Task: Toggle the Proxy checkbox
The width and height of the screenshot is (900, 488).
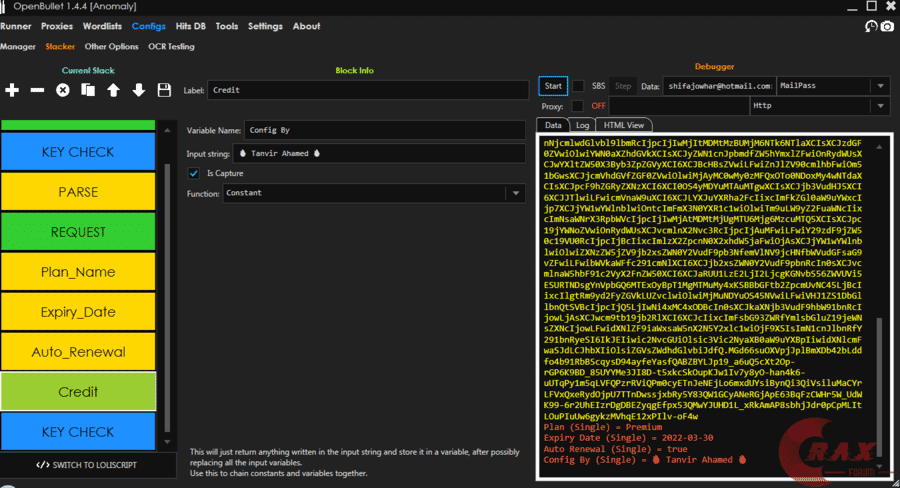Action: pos(578,105)
